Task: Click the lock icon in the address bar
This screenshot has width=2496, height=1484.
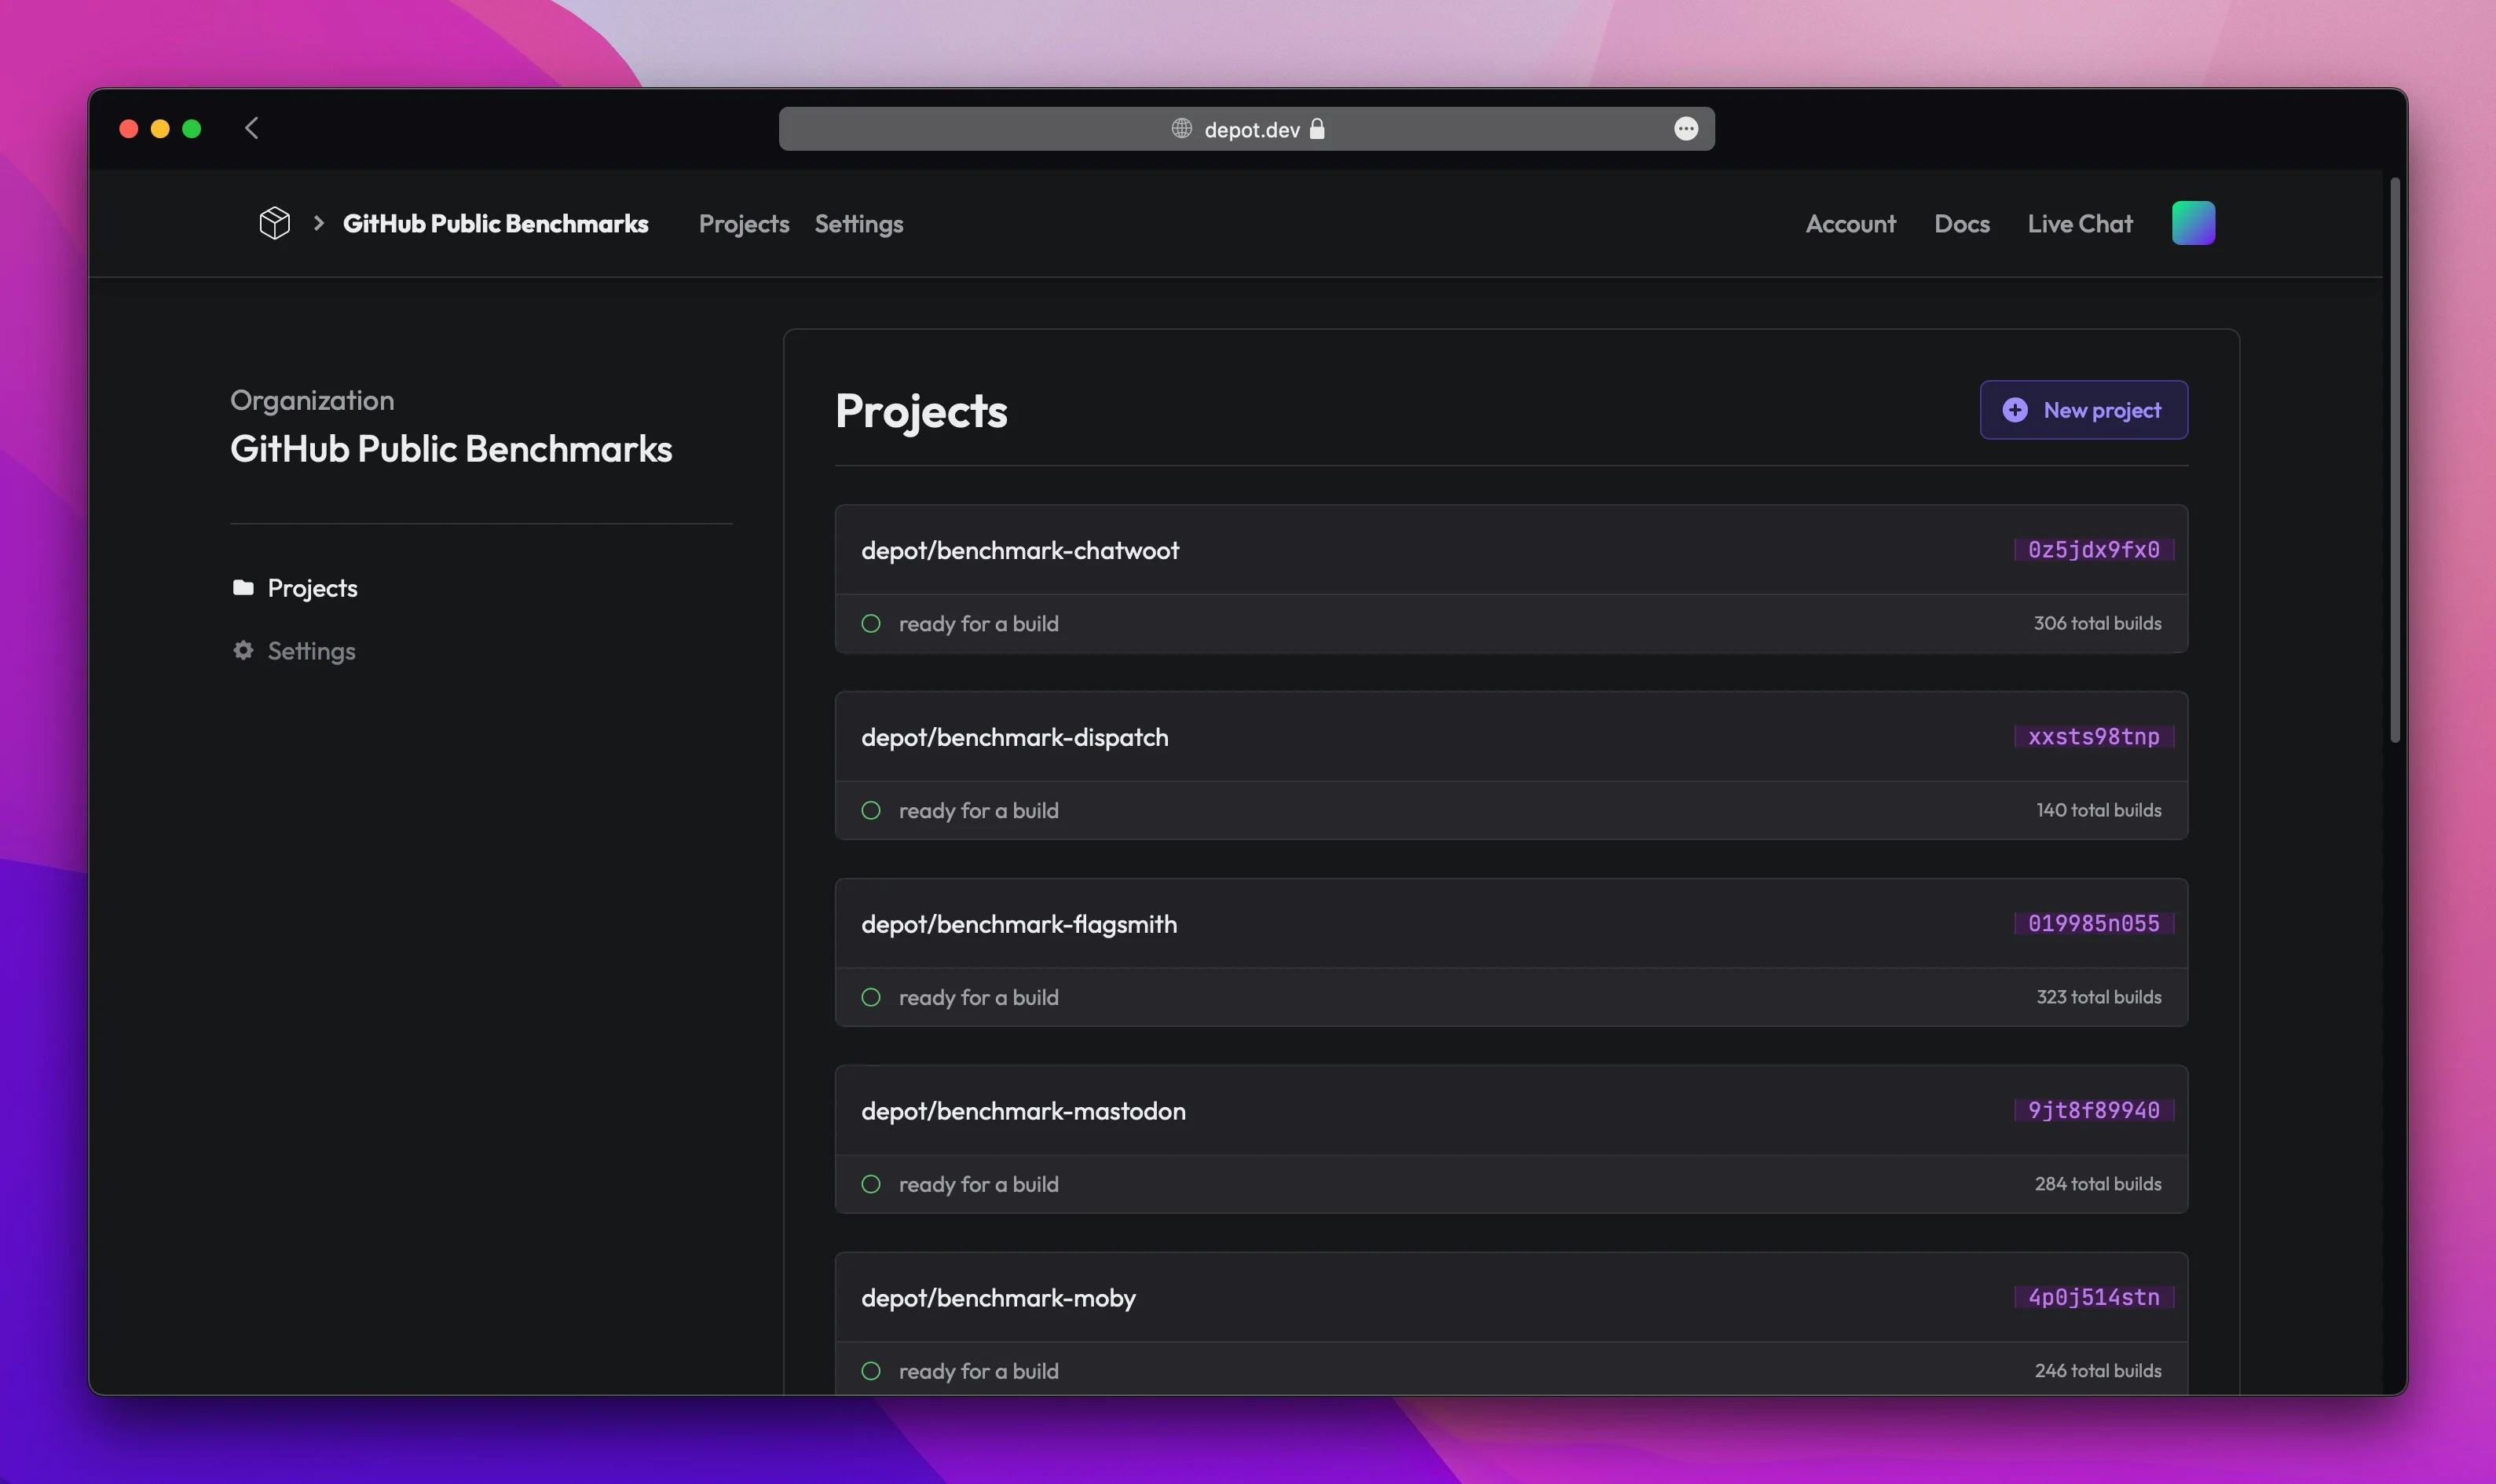Action: 1317,129
